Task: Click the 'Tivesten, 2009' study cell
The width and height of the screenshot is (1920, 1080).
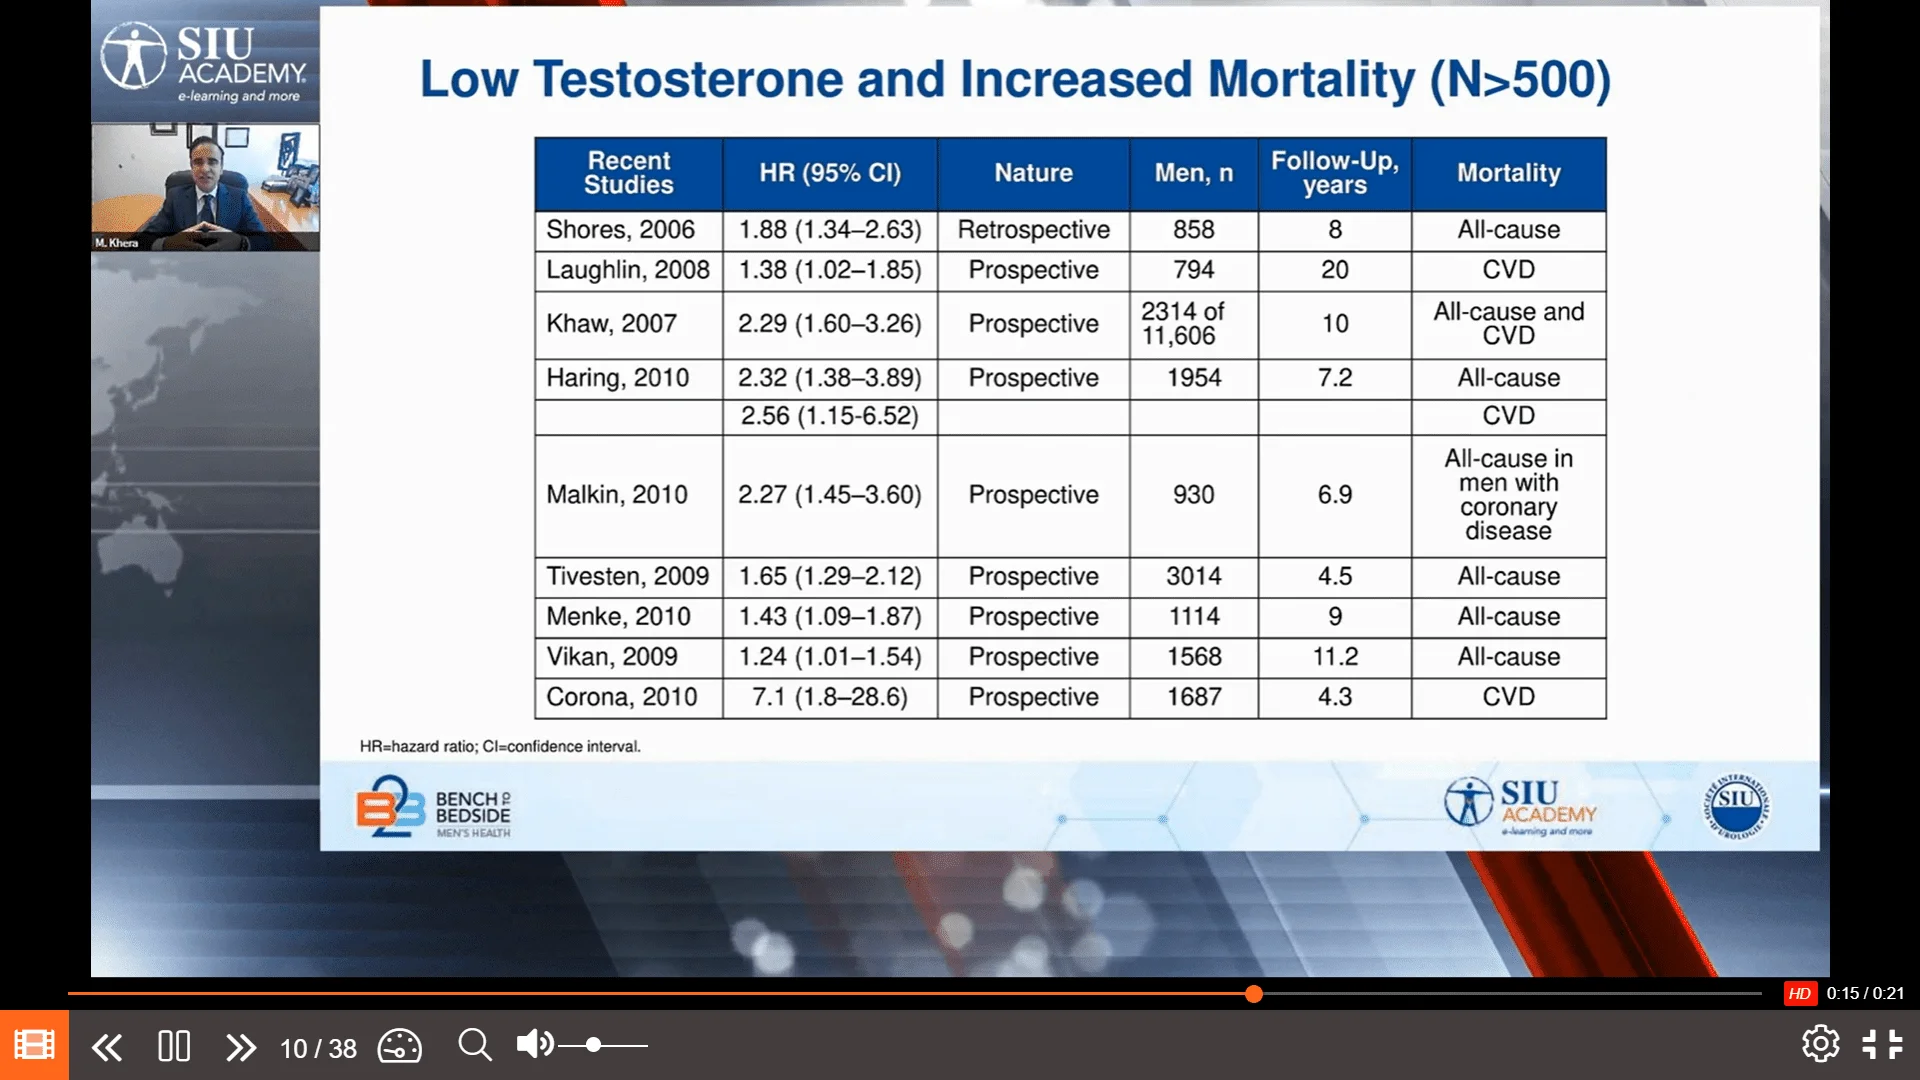Action: coord(629,577)
